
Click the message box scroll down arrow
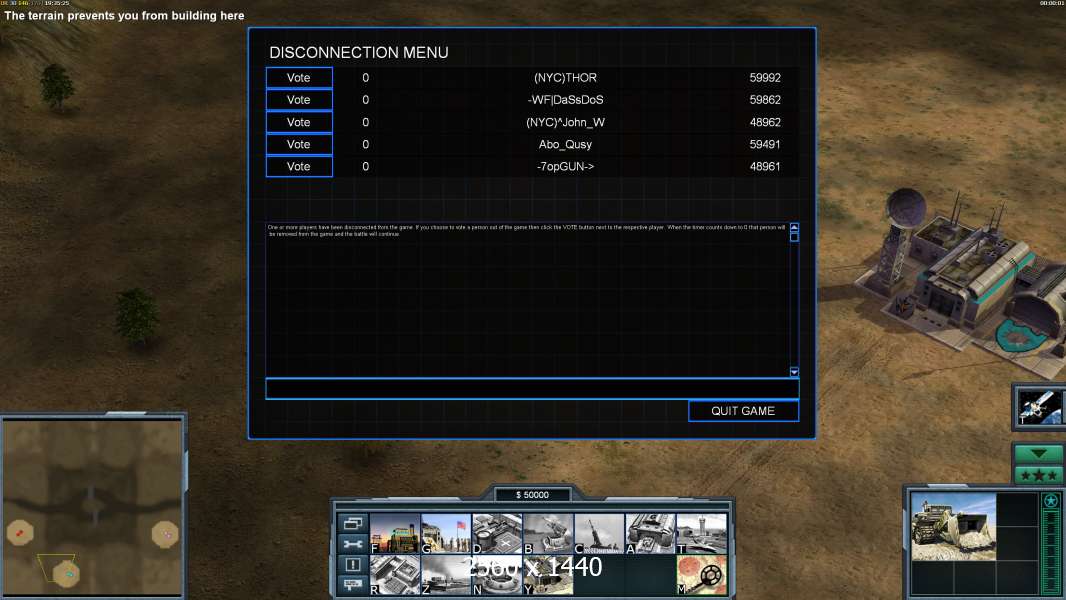click(x=794, y=372)
